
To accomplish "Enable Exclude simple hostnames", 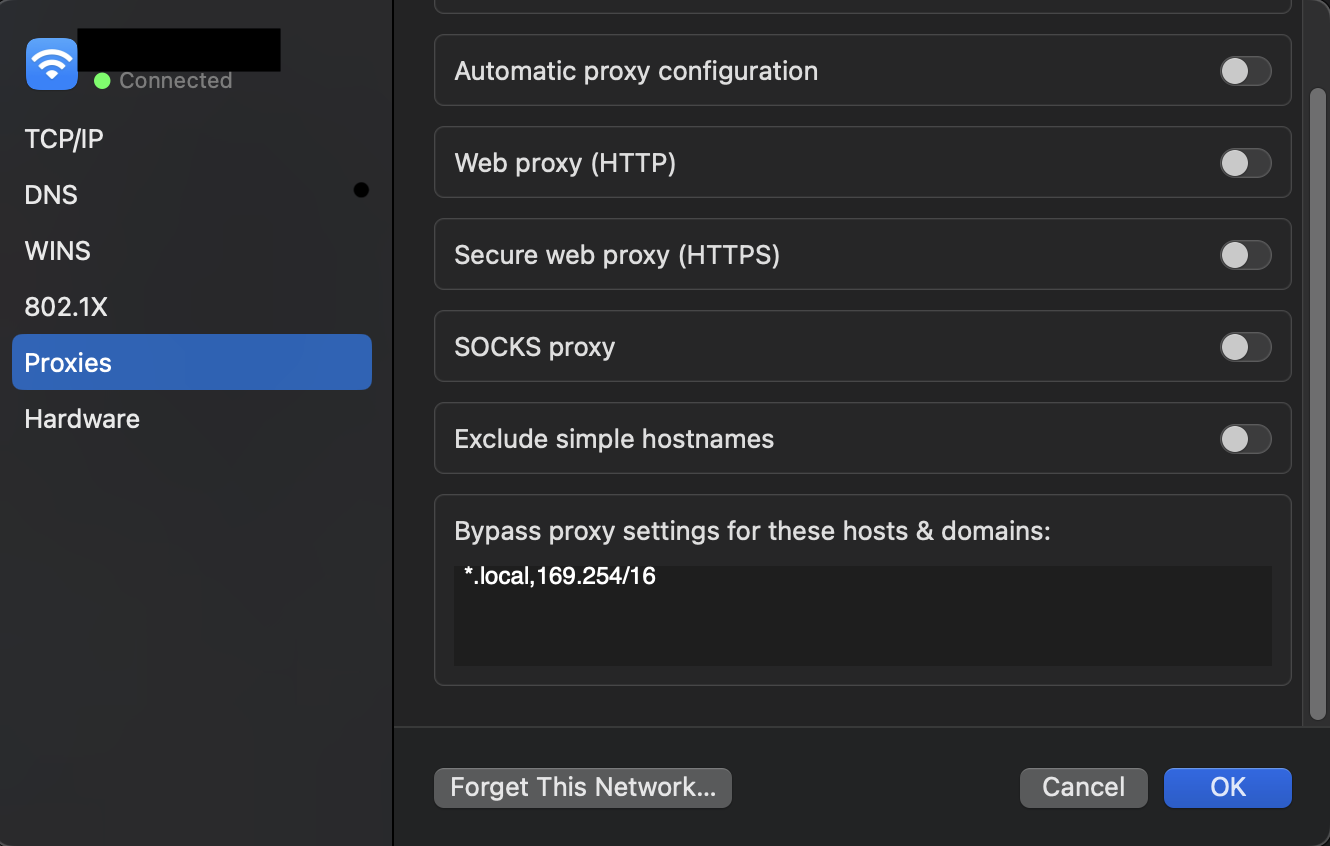I will (1245, 438).
